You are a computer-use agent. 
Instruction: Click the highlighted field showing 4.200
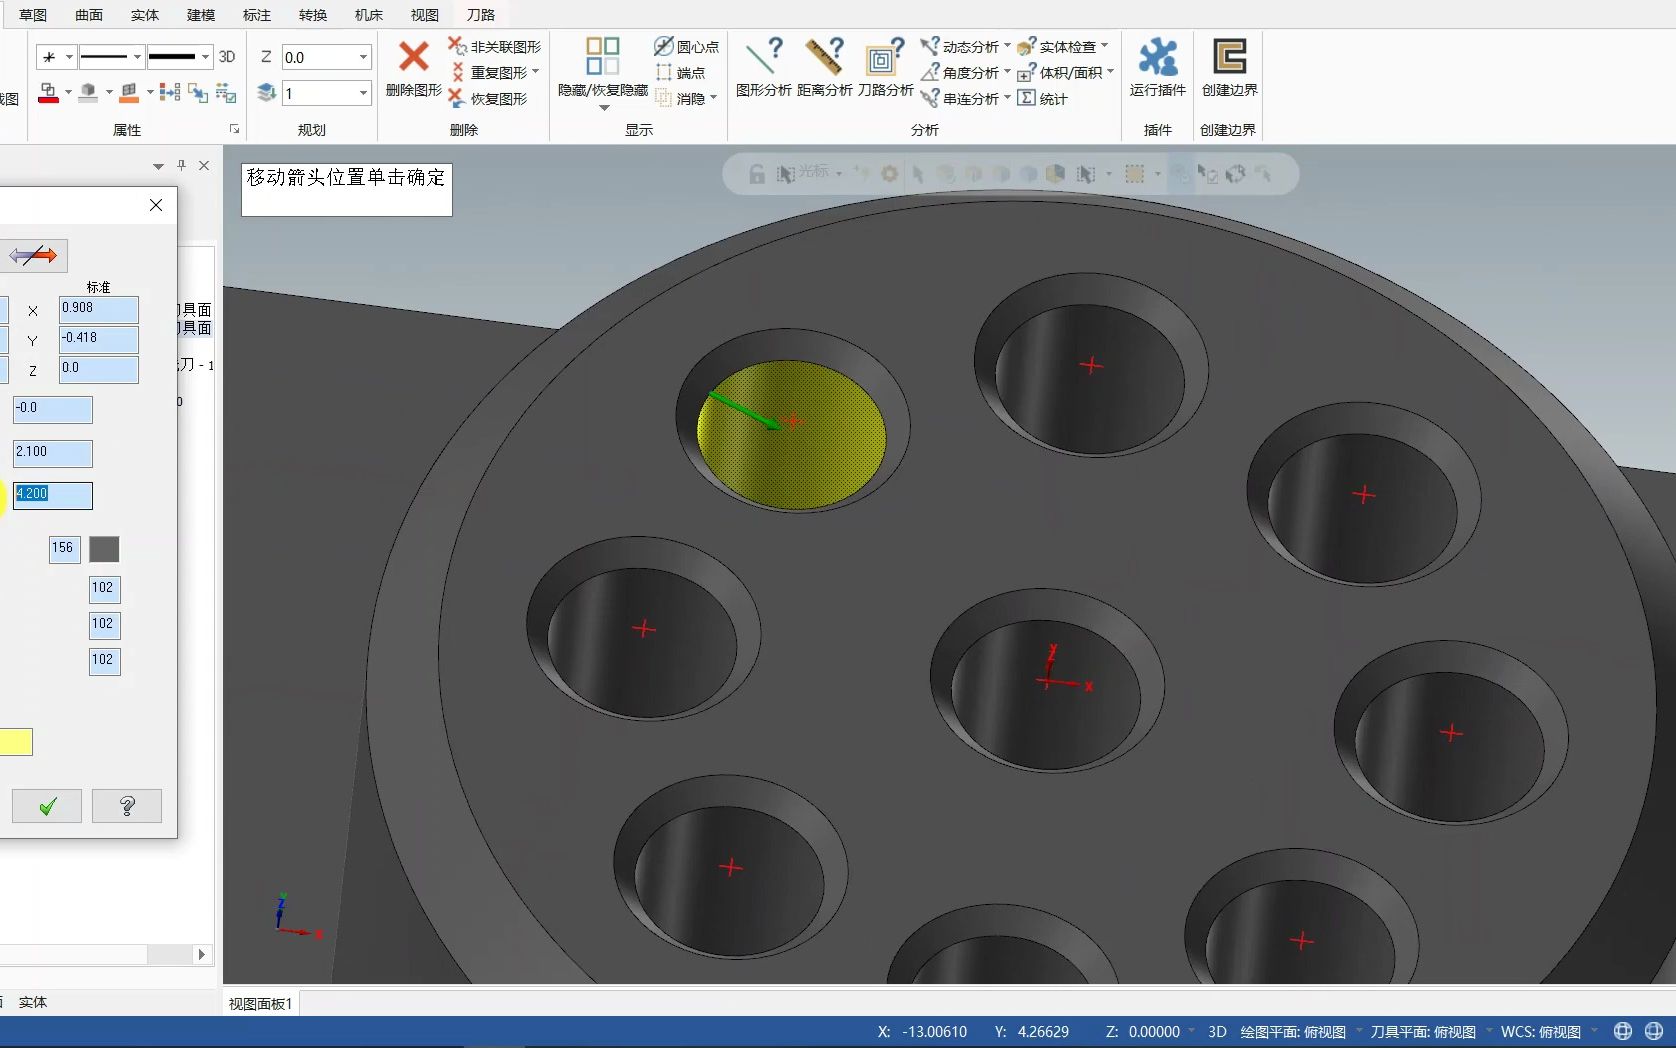pos(53,496)
